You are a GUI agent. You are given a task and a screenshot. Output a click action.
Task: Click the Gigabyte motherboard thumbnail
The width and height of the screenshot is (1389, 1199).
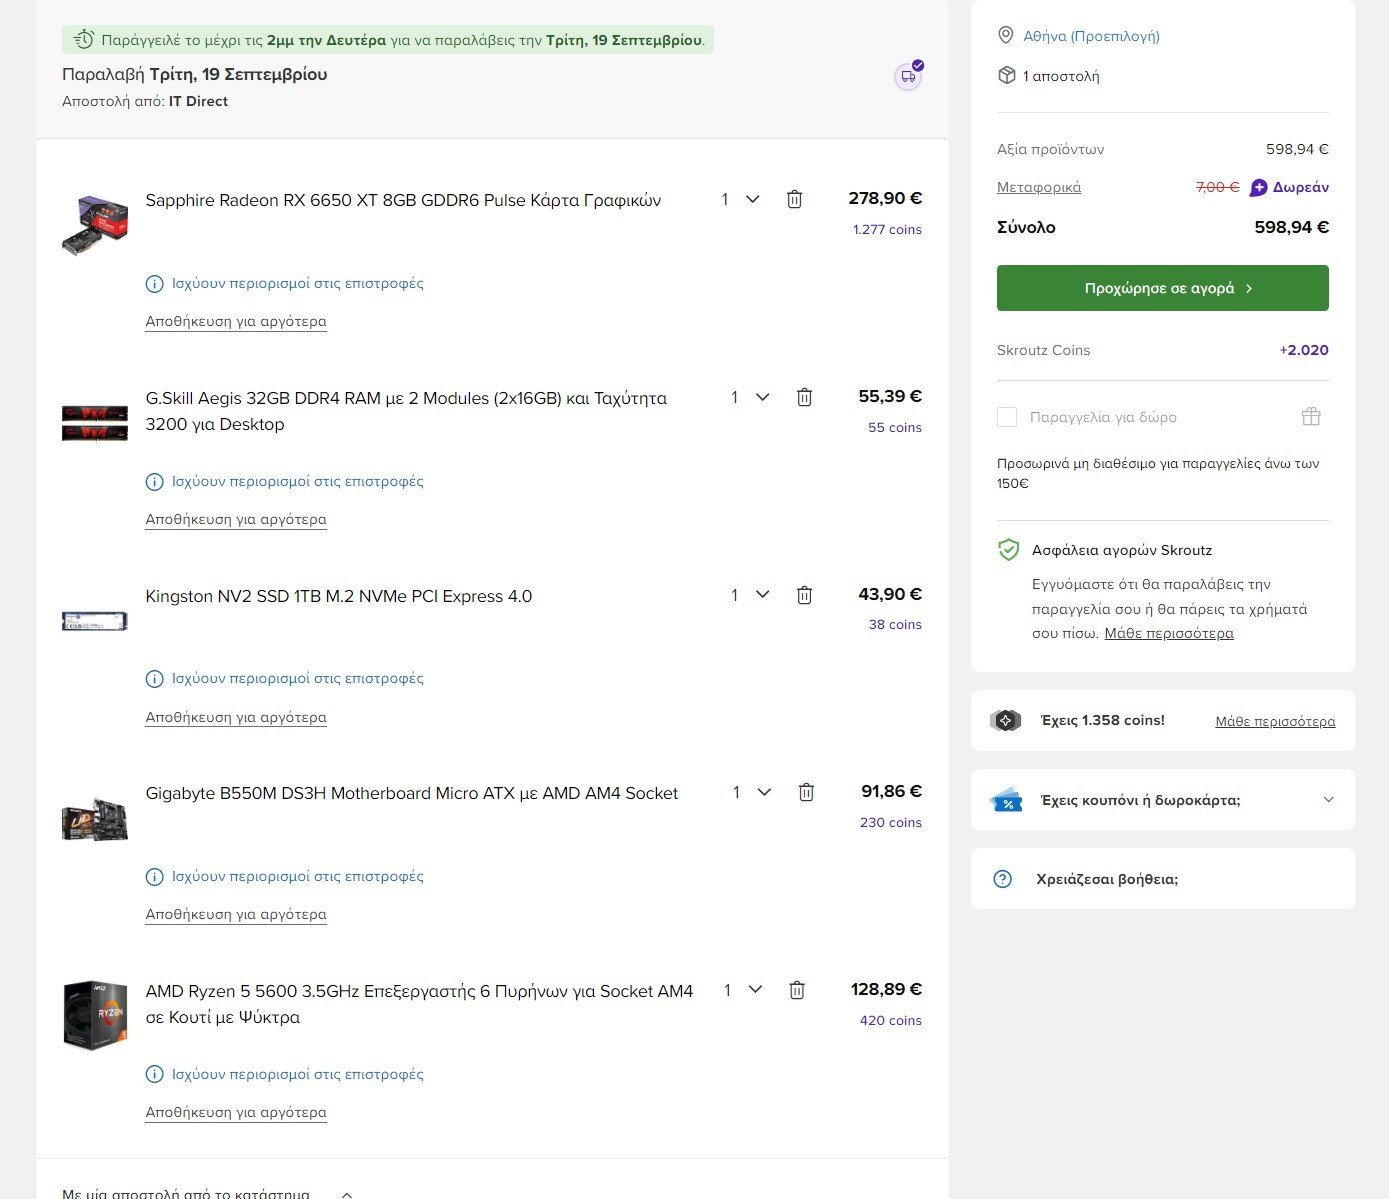95,819
